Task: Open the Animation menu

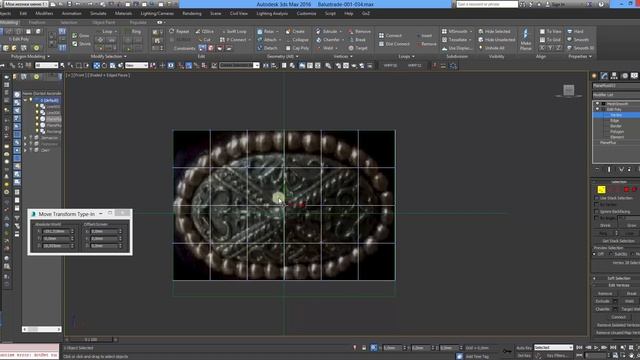Action: pyautogui.click(x=71, y=13)
